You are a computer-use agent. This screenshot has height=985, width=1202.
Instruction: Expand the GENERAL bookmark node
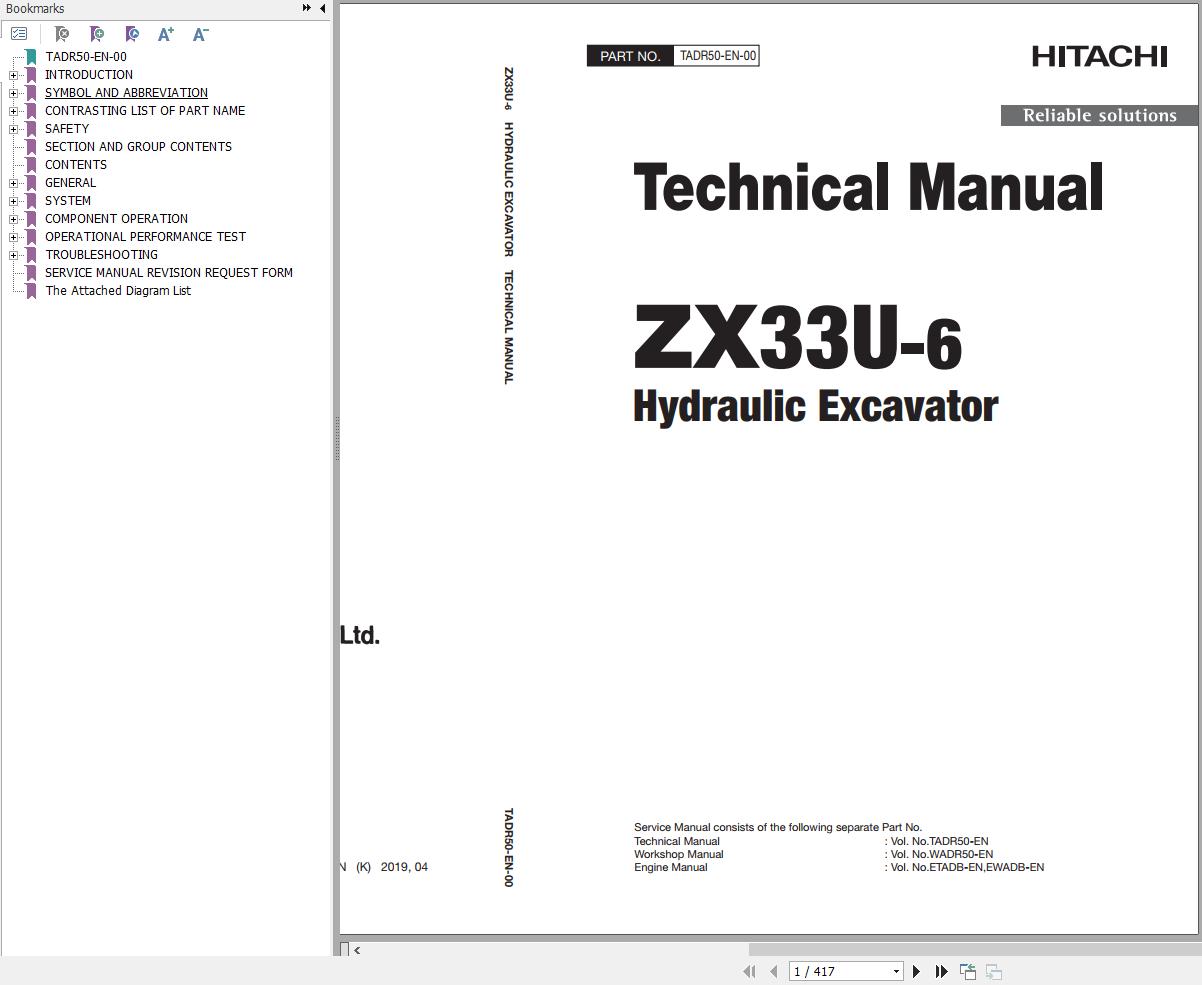(x=13, y=183)
